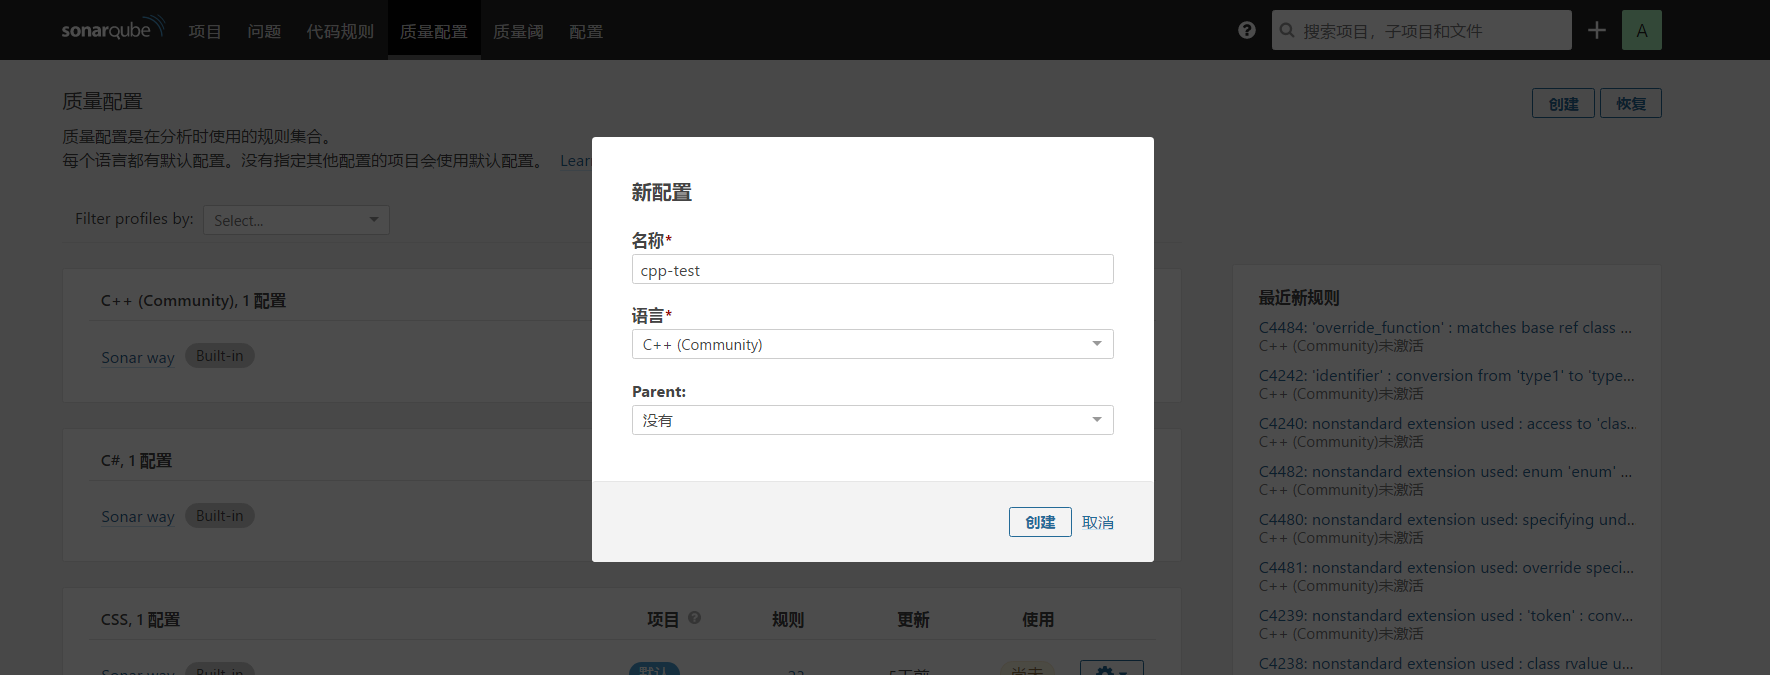The width and height of the screenshot is (1770, 675).
Task: Click Built-in badge in C++ row
Action: pyautogui.click(x=220, y=356)
